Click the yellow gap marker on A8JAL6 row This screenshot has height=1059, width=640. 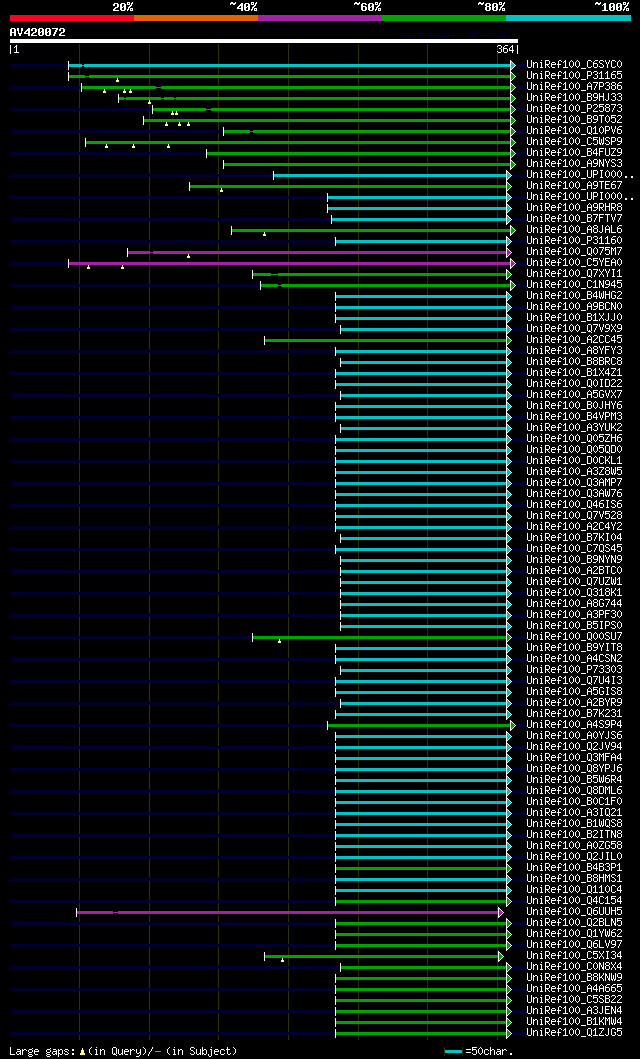point(265,234)
